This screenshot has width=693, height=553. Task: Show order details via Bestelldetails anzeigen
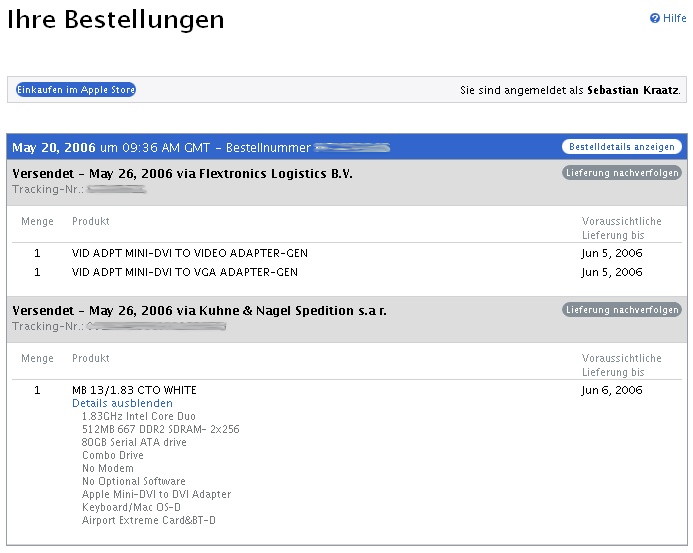coord(621,147)
